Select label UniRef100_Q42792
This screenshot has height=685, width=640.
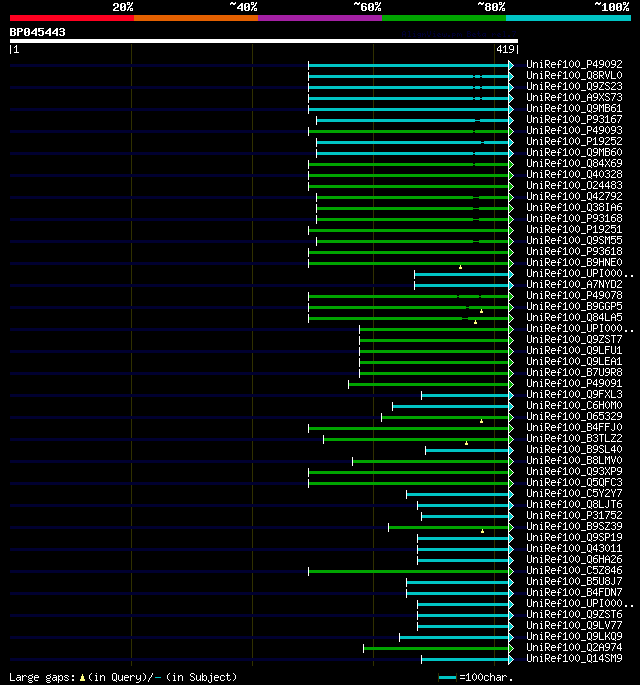tap(574, 196)
